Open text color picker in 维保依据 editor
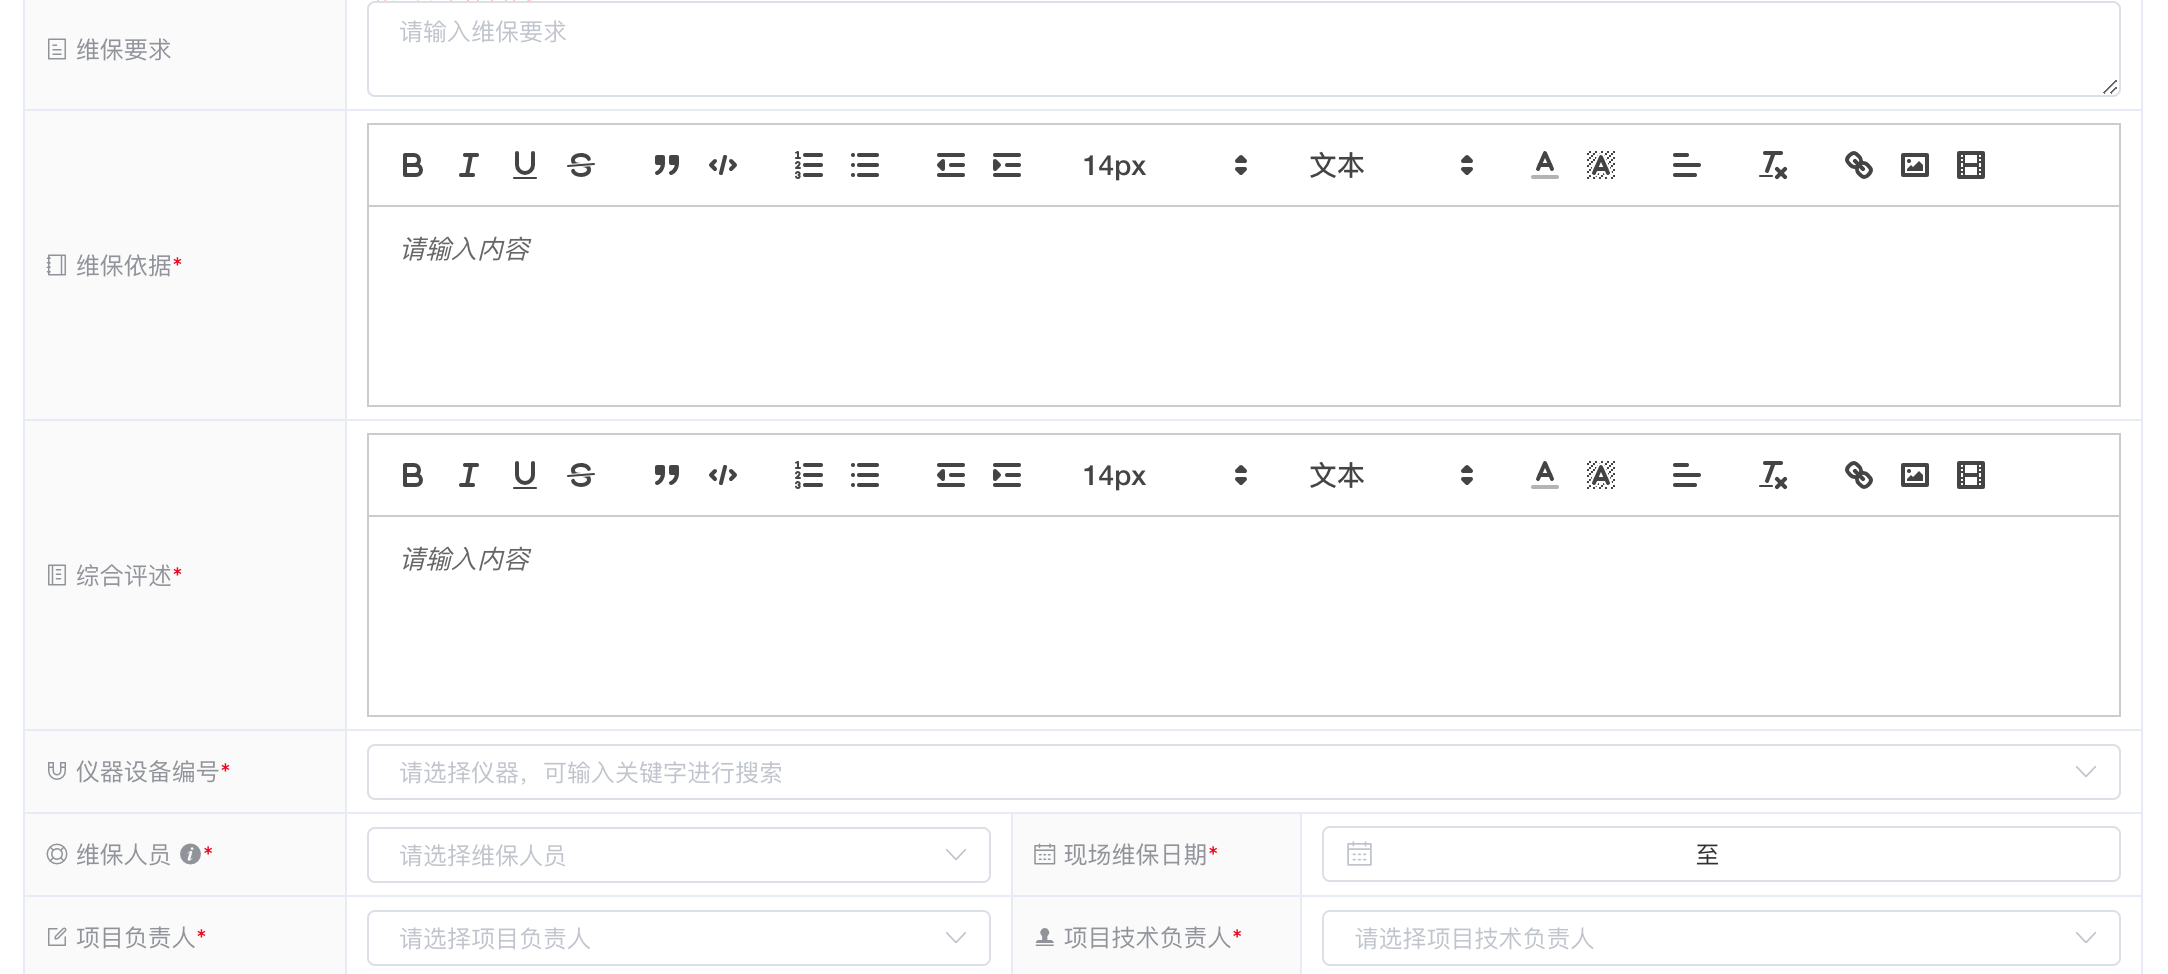 1544,165
